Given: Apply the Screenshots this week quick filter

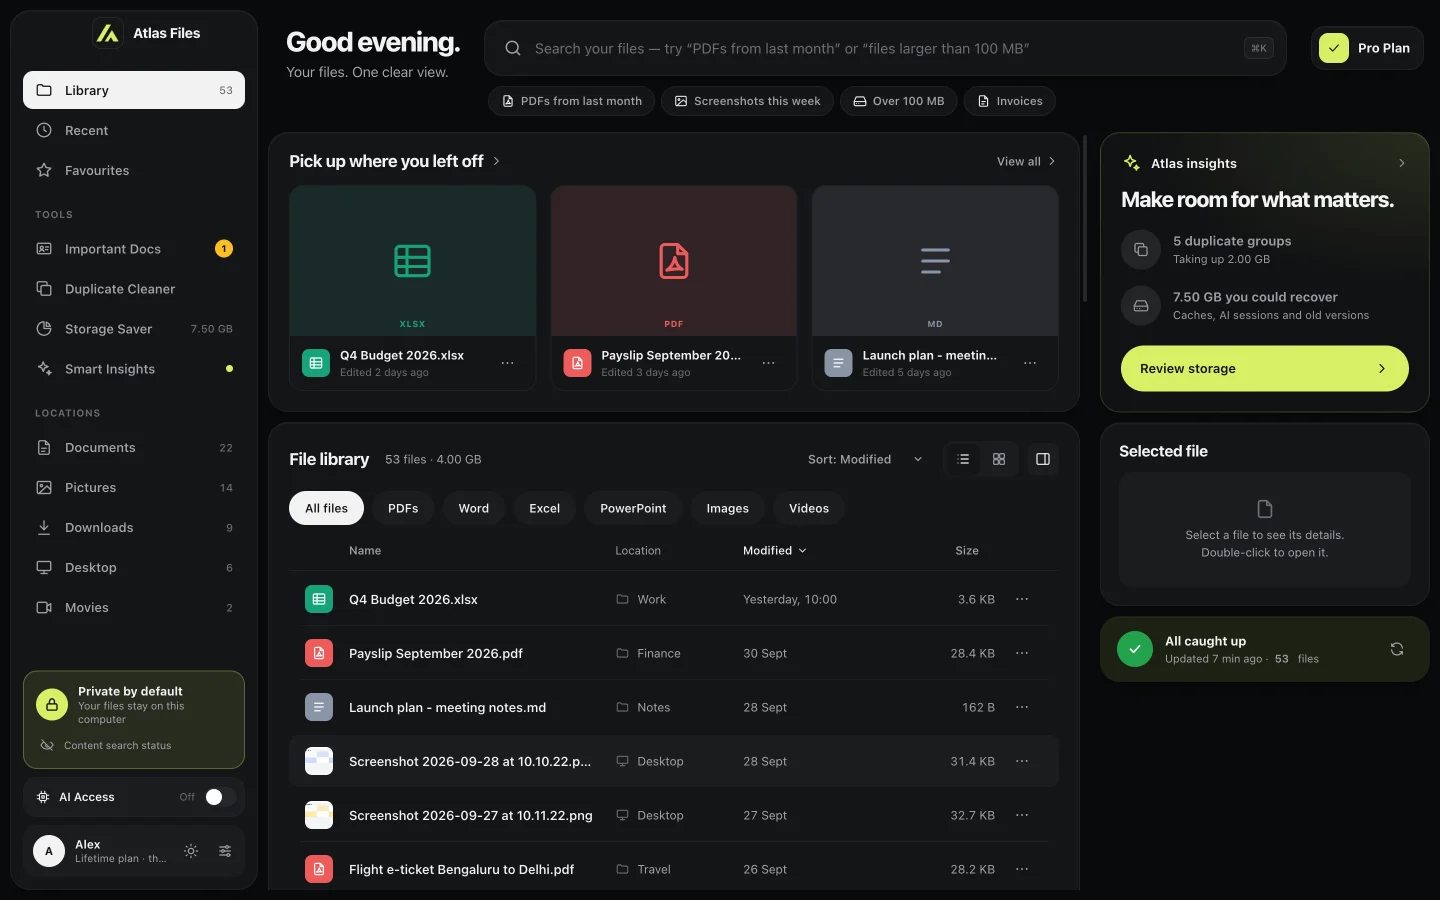Looking at the screenshot, I should (x=747, y=101).
